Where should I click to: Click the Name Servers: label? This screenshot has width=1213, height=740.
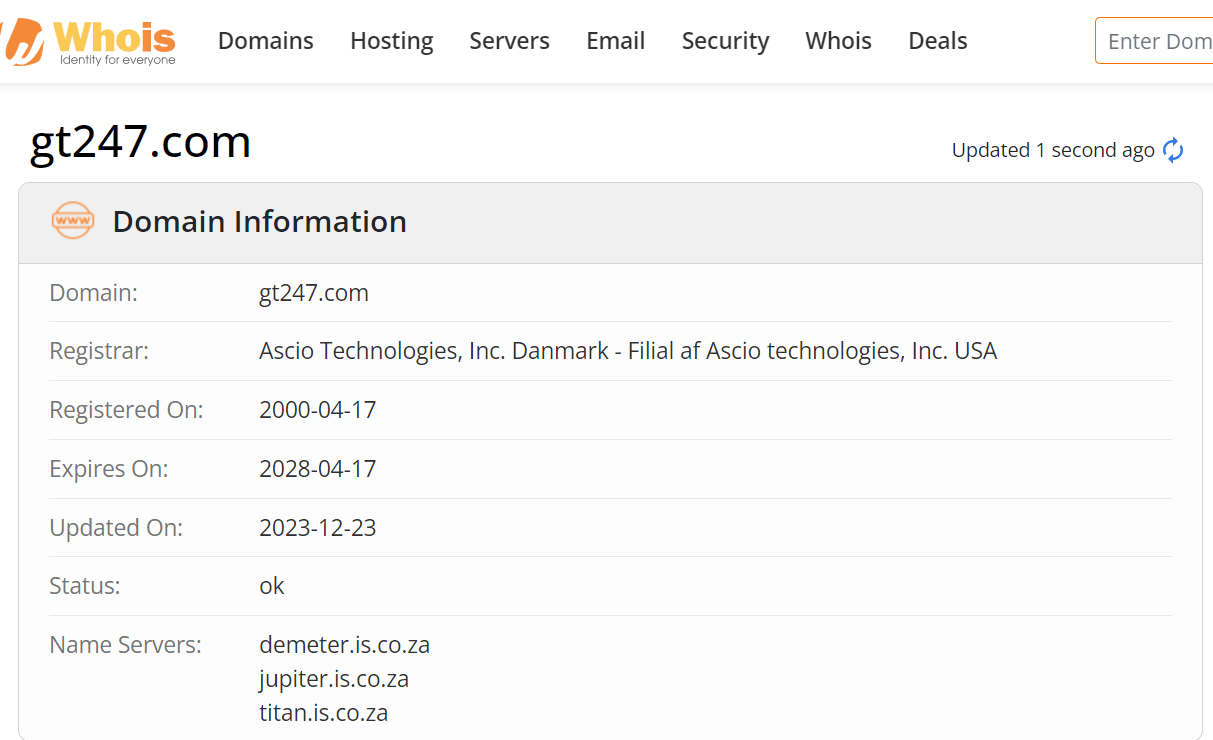point(126,645)
